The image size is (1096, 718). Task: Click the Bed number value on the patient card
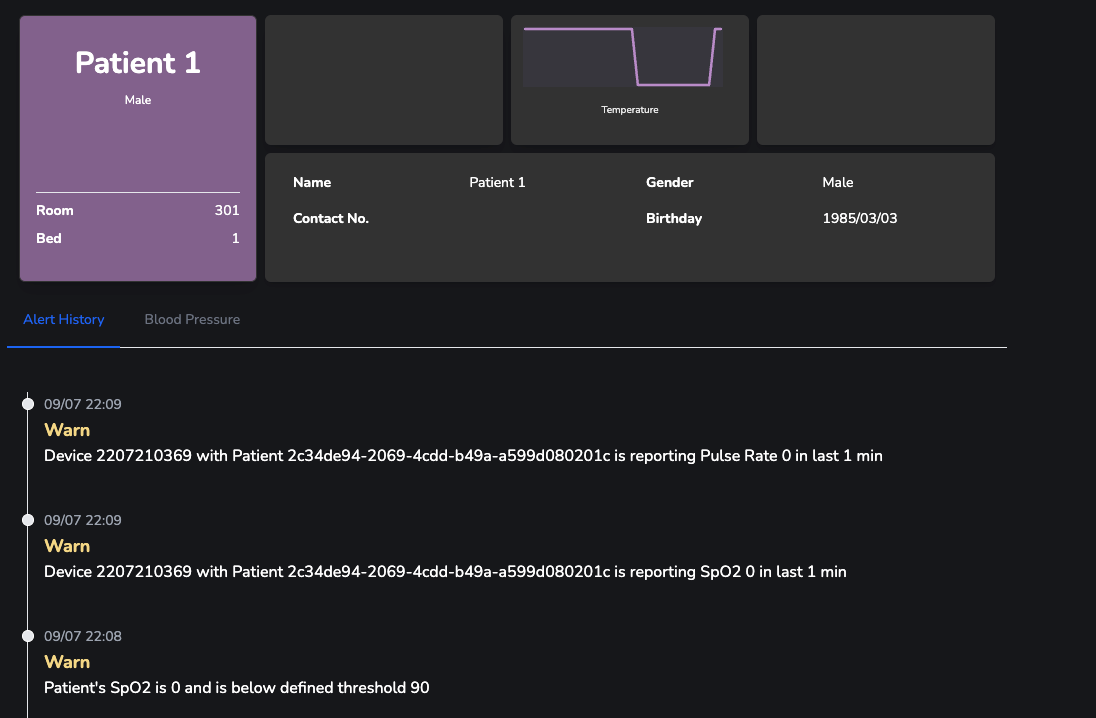(x=235, y=238)
